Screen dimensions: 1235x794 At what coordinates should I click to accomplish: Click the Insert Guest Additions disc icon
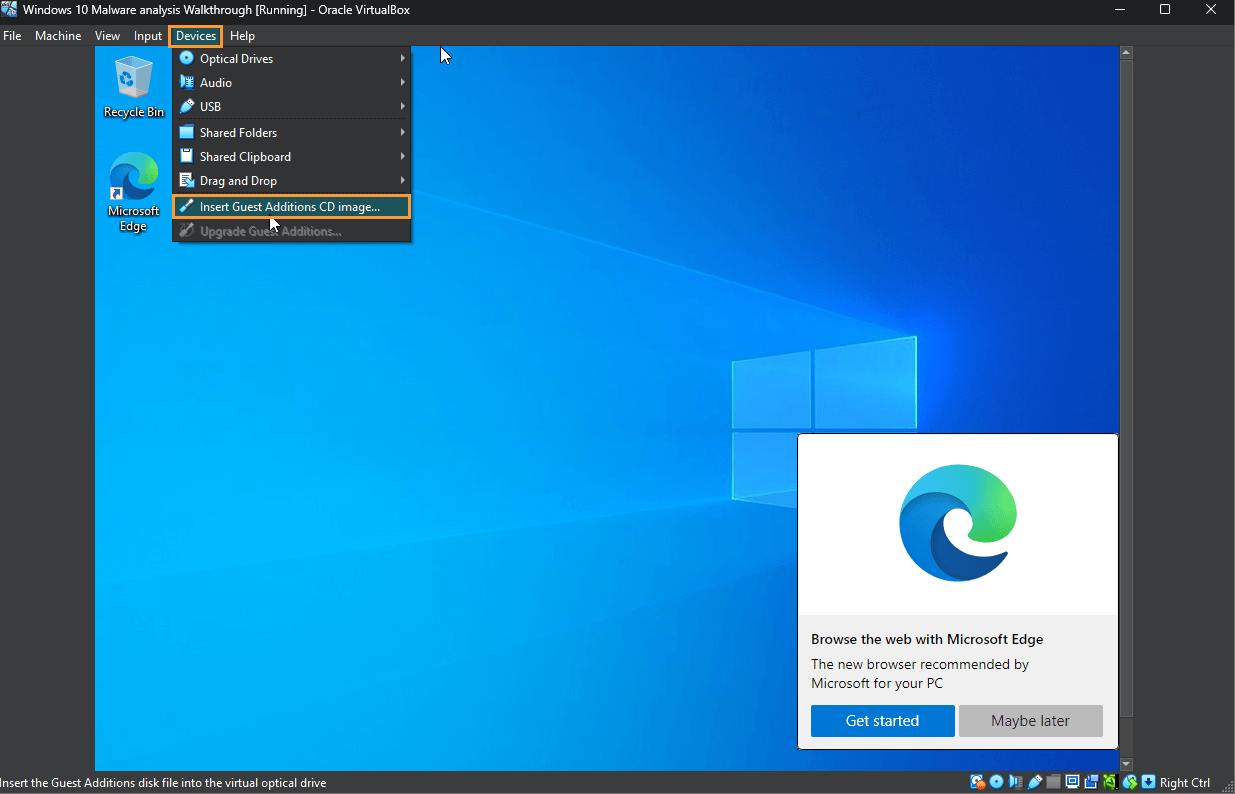click(x=186, y=207)
